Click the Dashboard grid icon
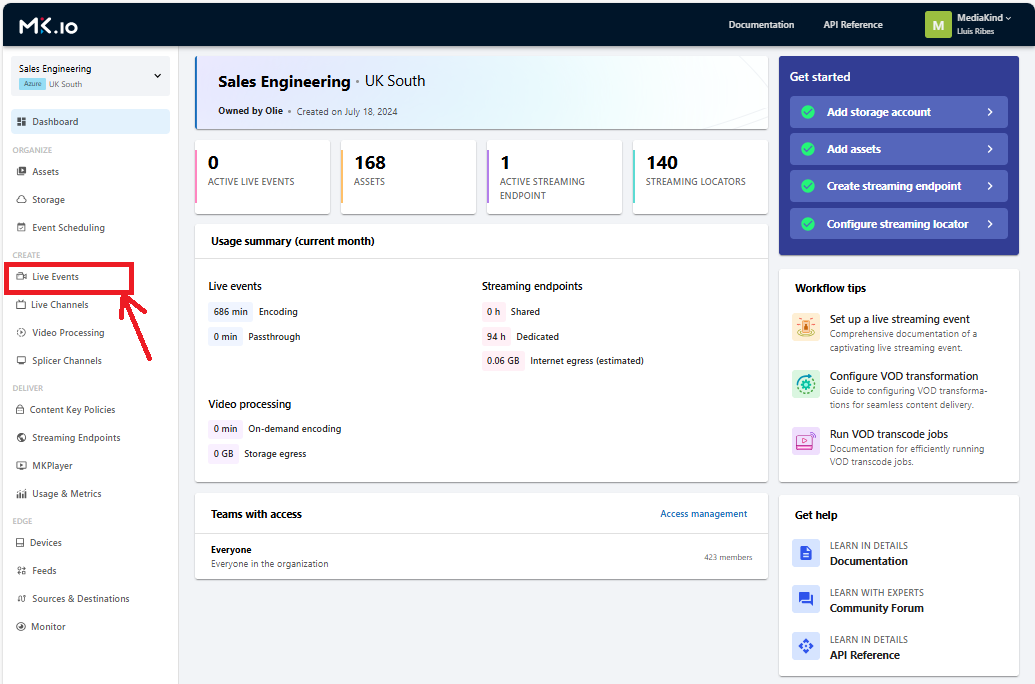1035x684 pixels. click(21, 121)
